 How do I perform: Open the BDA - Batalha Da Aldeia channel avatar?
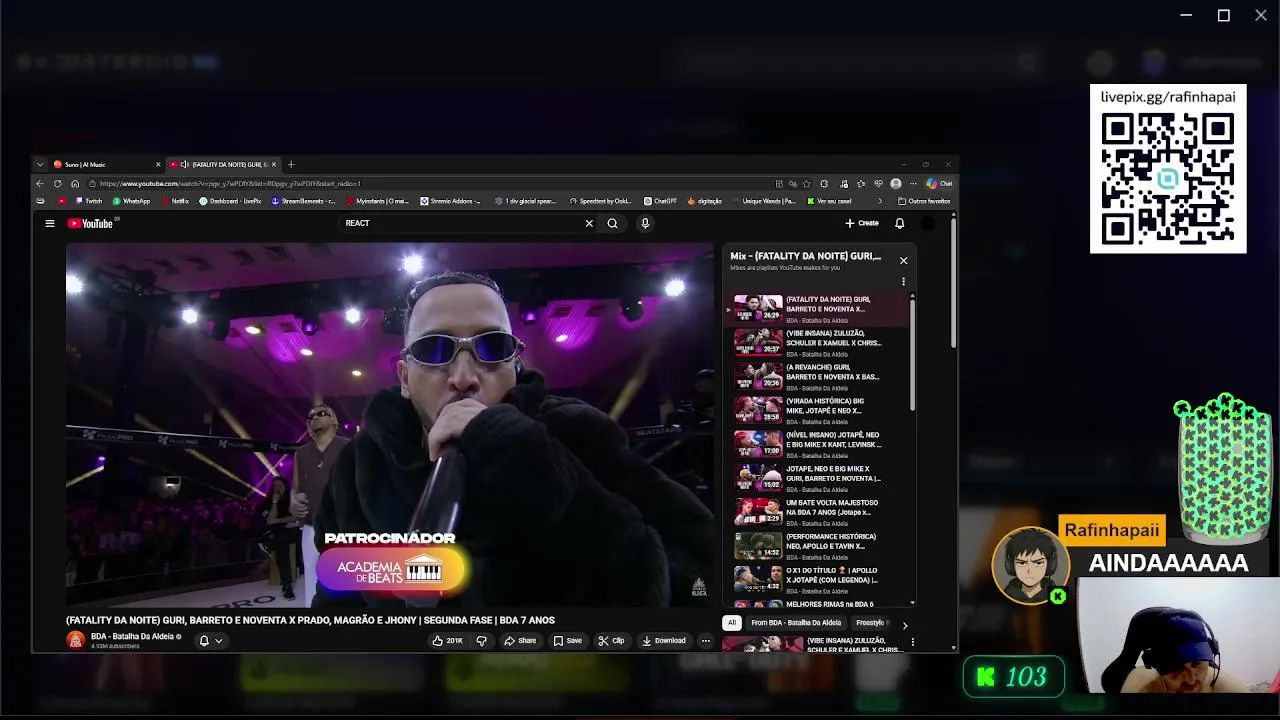pyautogui.click(x=75, y=640)
